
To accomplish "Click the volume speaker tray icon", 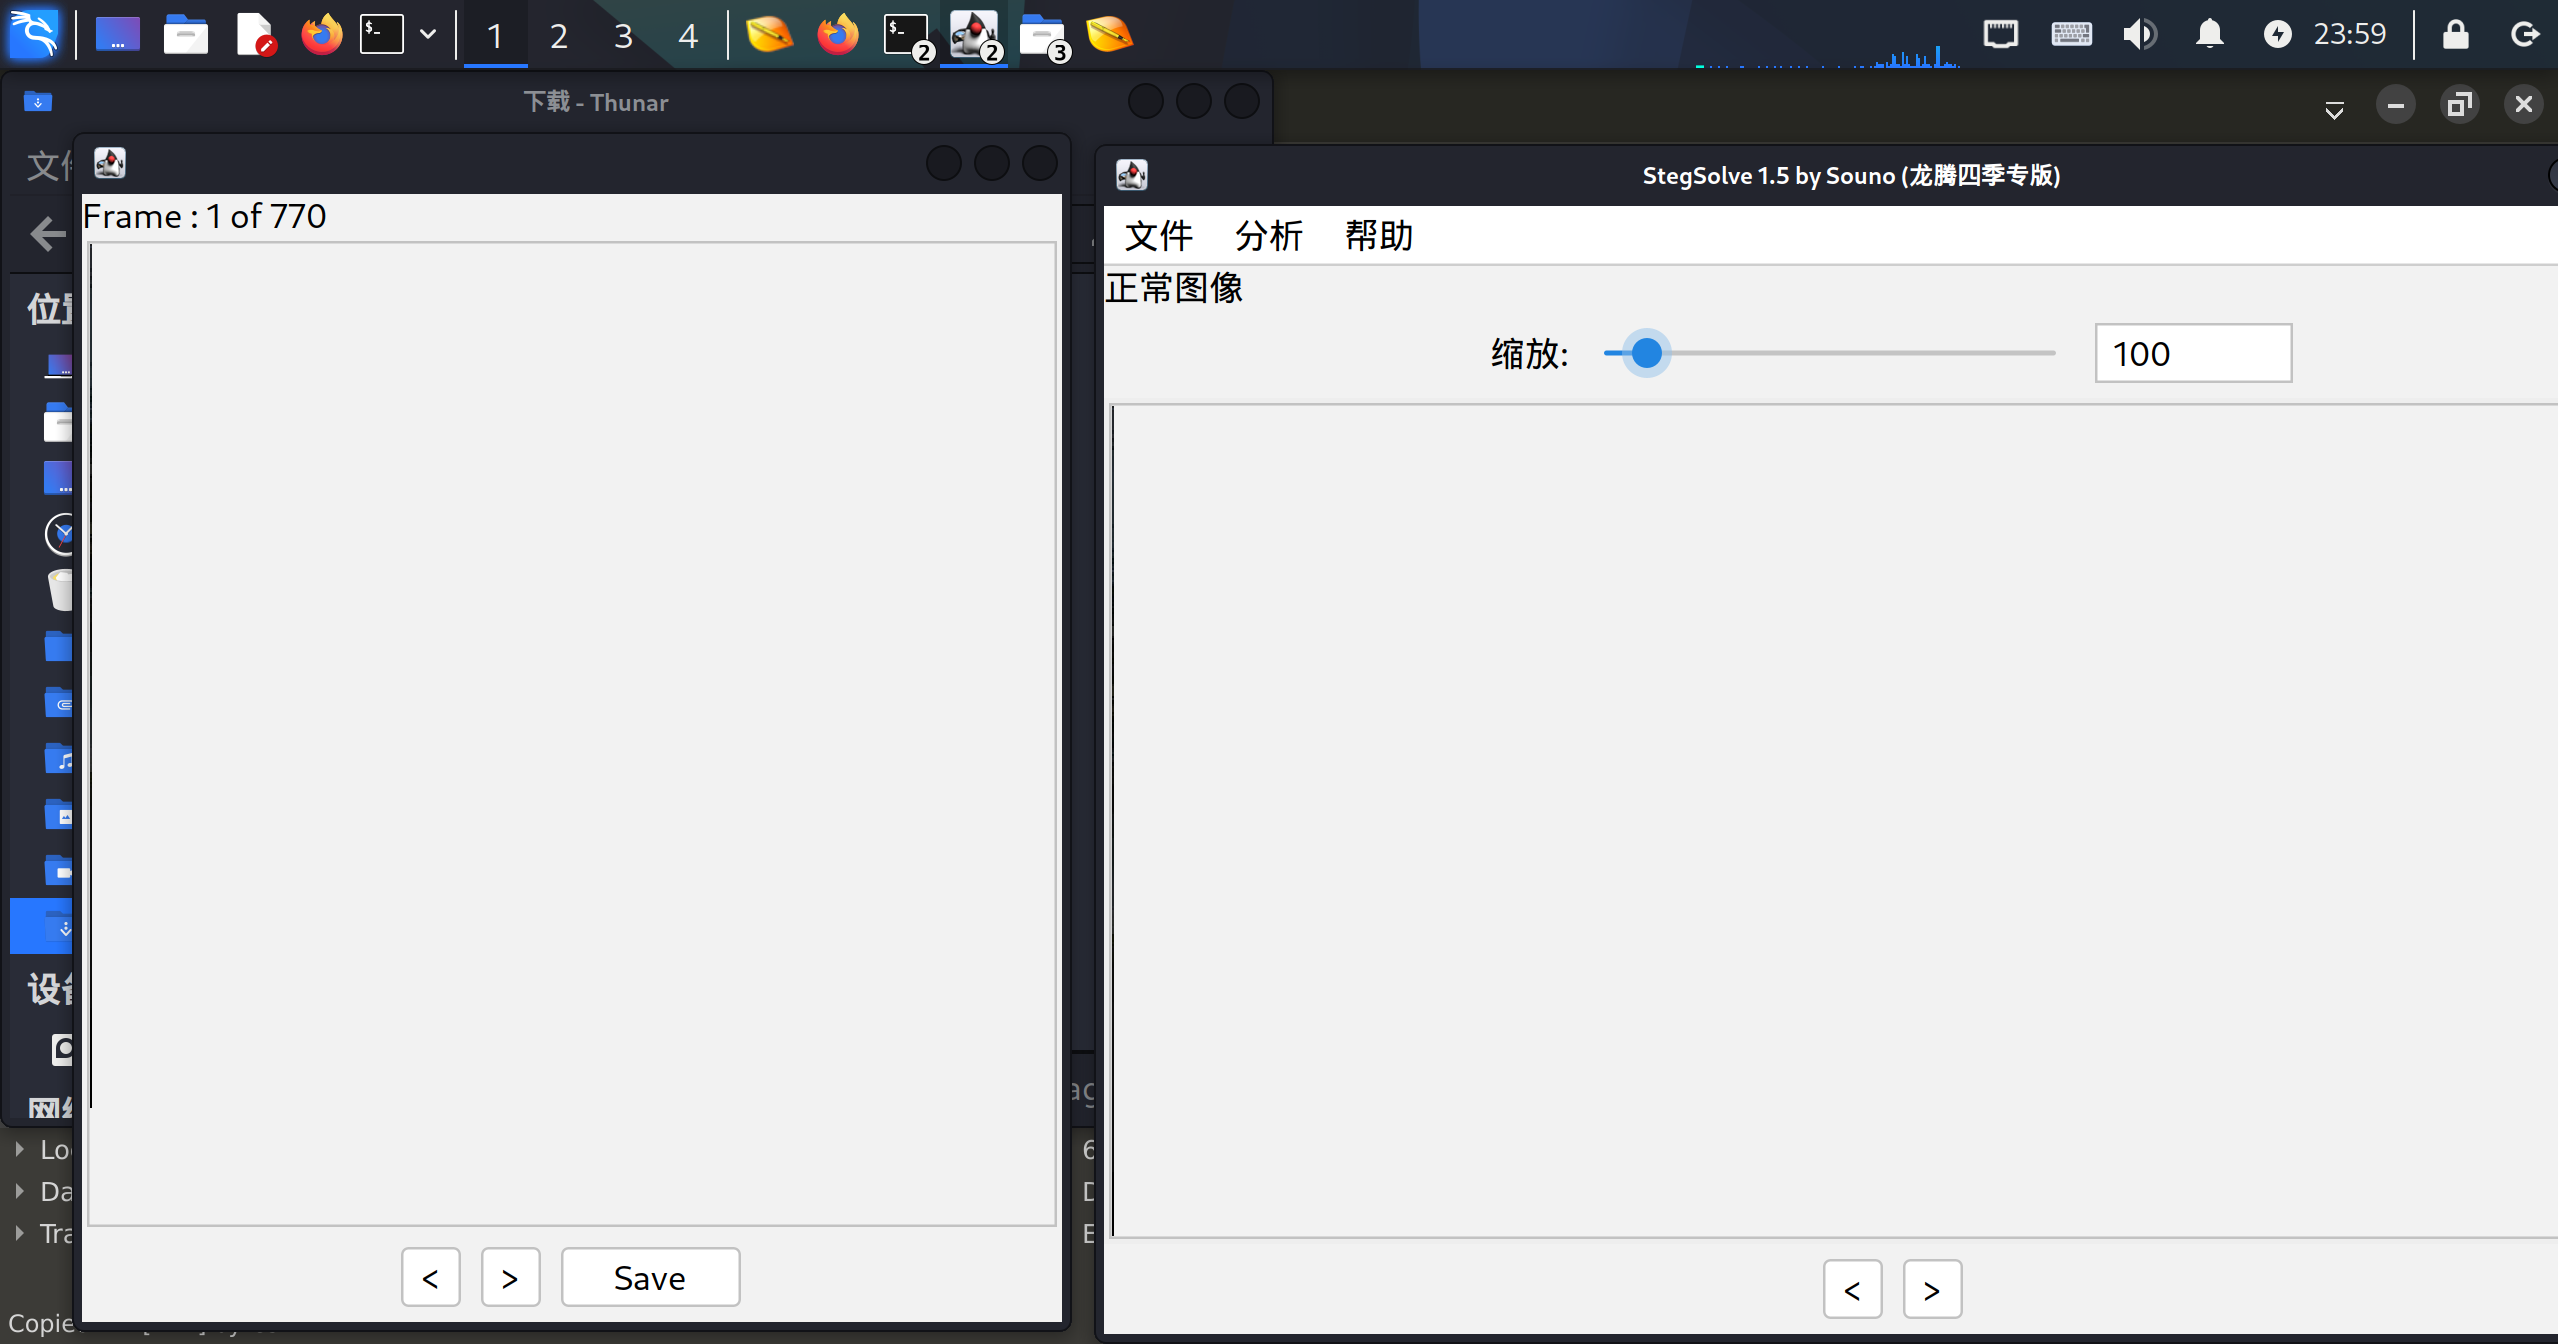I will pos(2139,34).
